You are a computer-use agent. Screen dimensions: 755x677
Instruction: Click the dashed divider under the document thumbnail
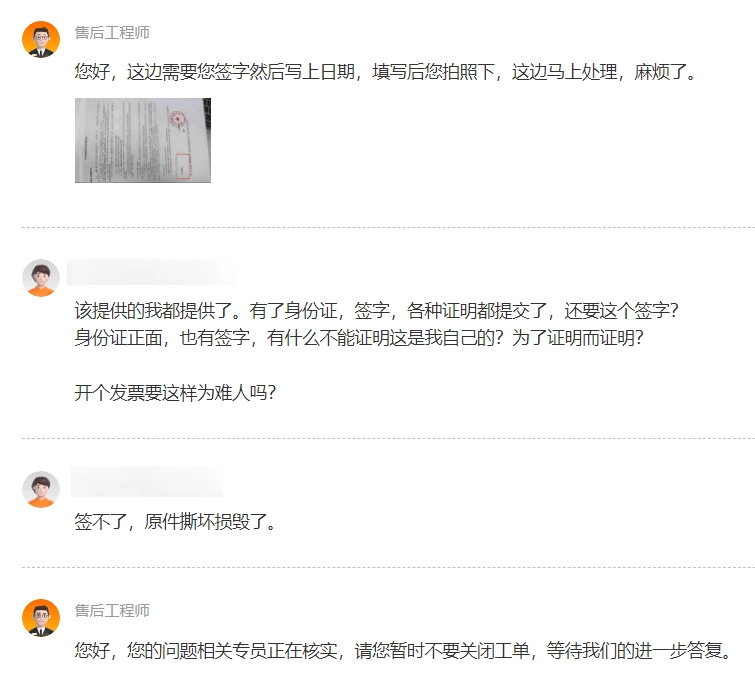pyautogui.click(x=388, y=227)
